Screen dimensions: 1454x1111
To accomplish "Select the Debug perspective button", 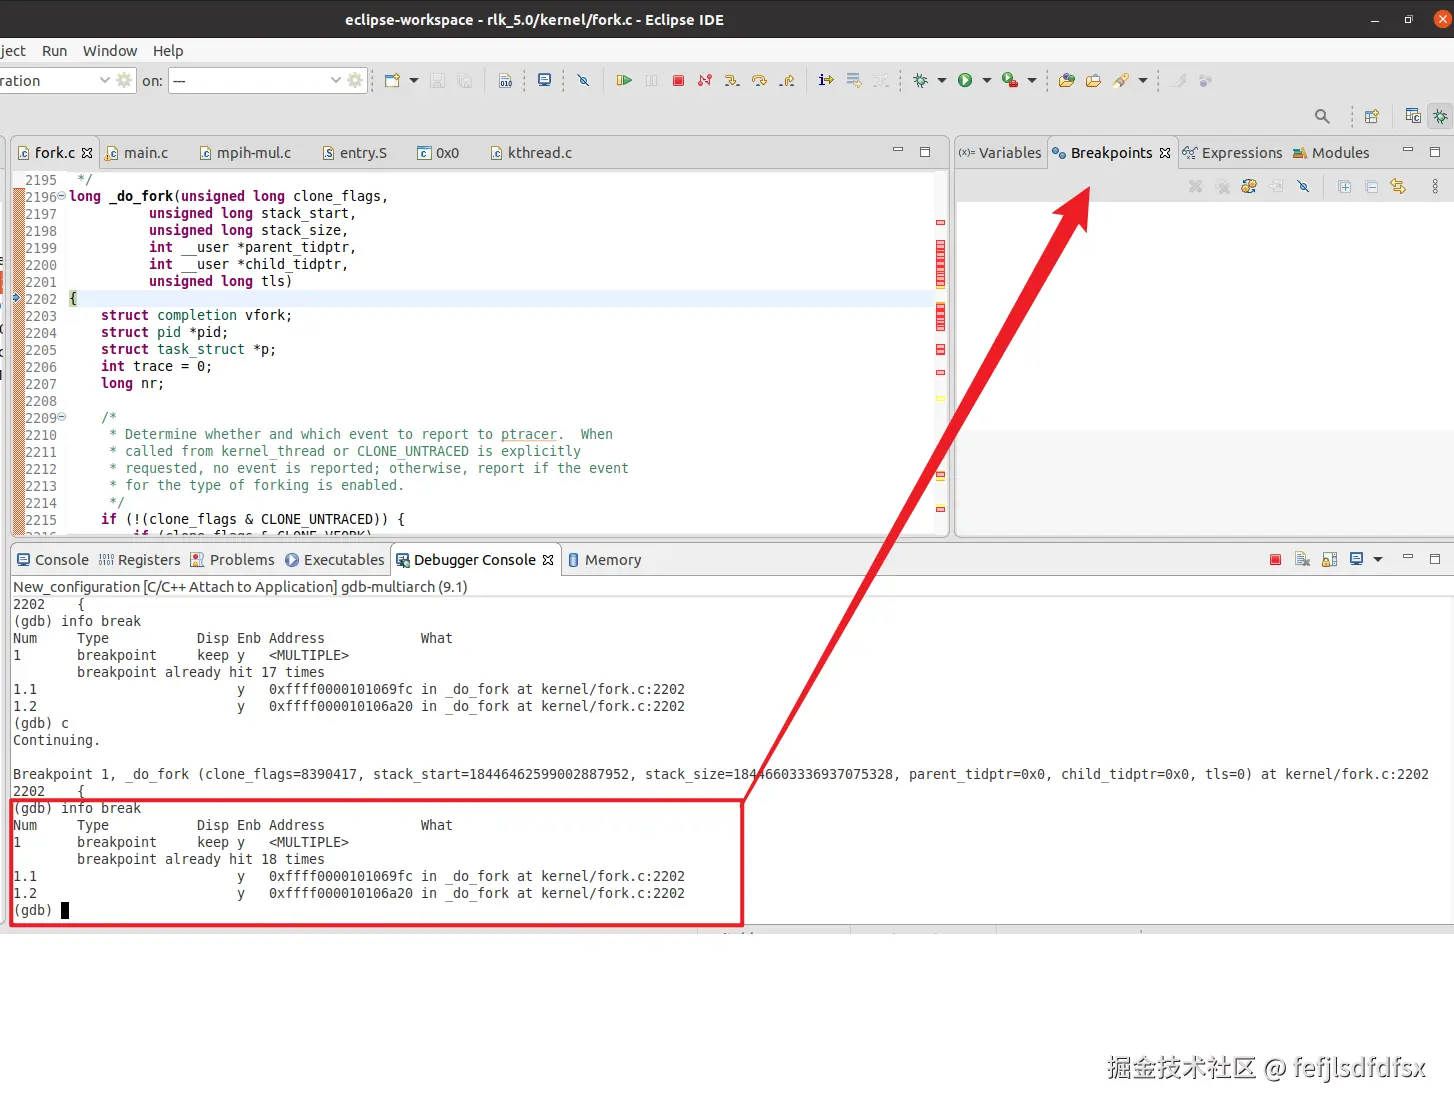I will [x=1440, y=116].
